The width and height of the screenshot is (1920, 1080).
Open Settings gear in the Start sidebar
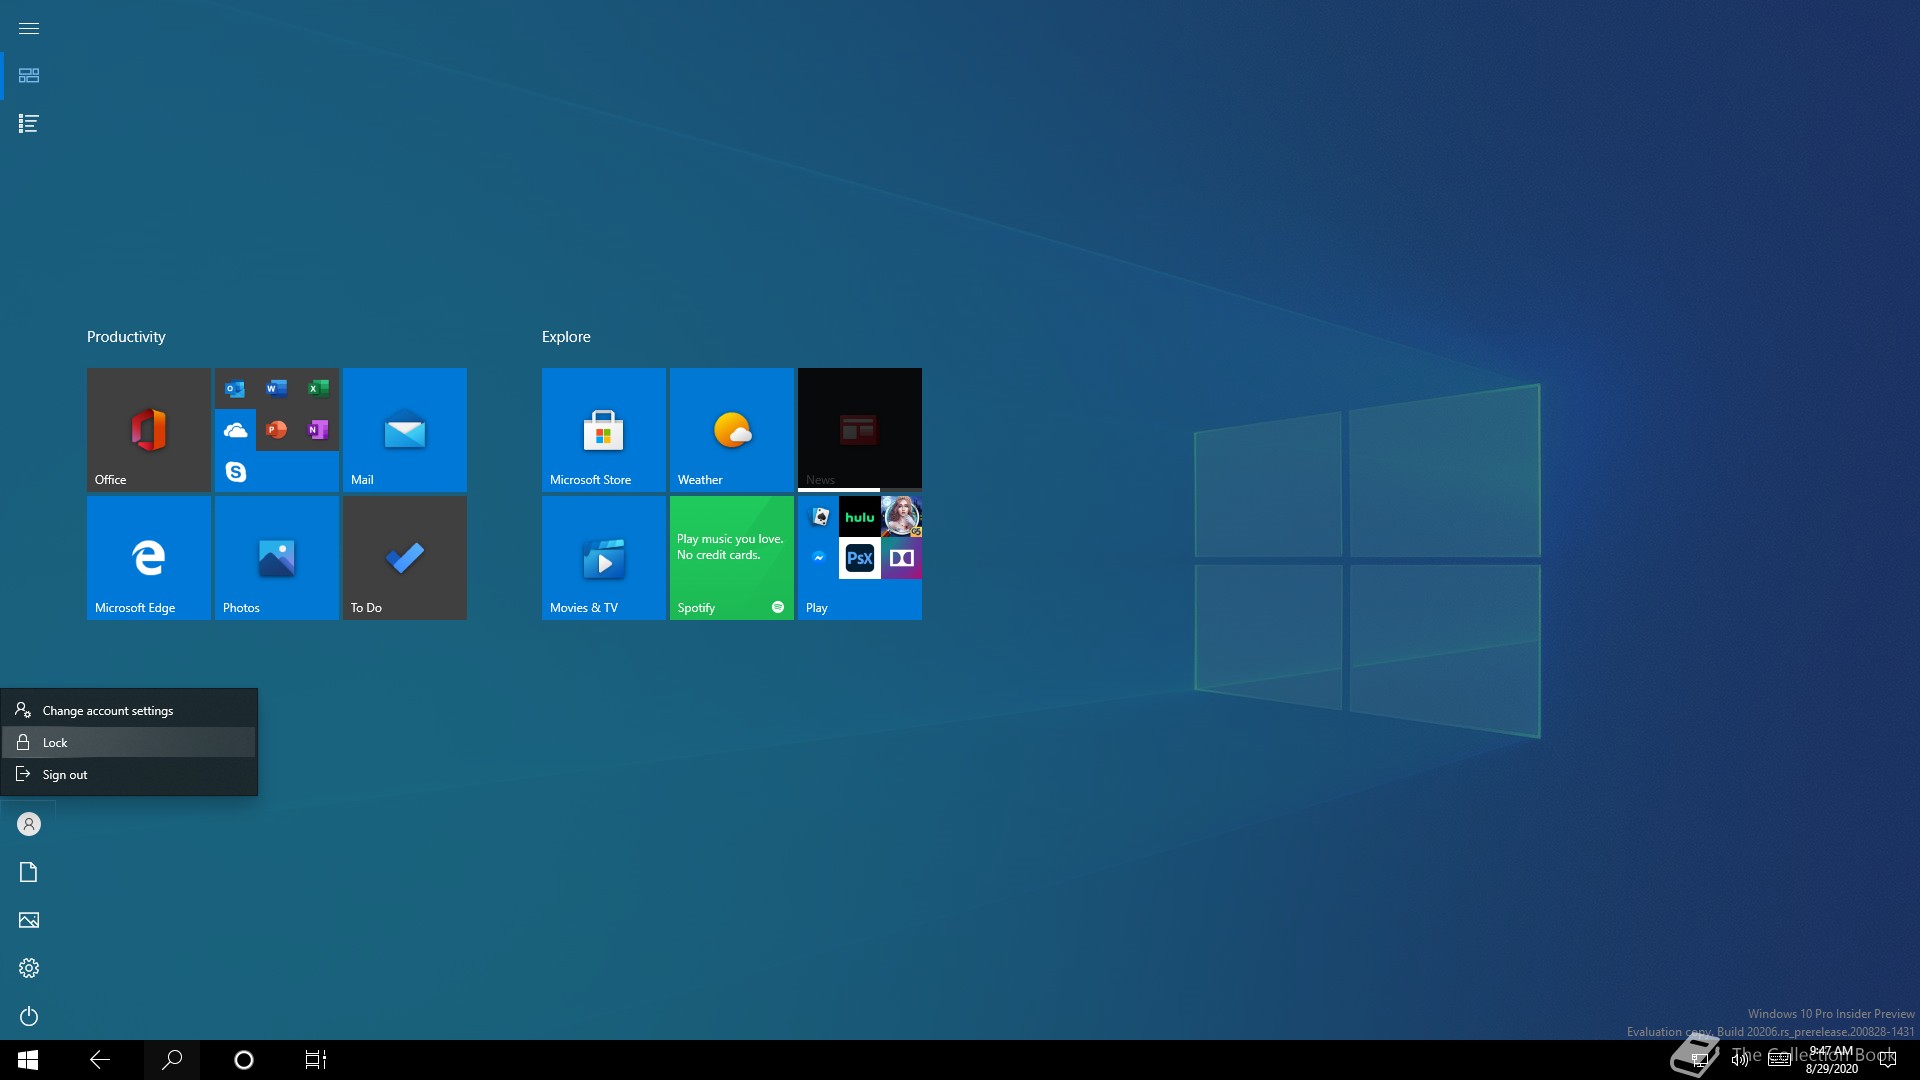(x=29, y=968)
